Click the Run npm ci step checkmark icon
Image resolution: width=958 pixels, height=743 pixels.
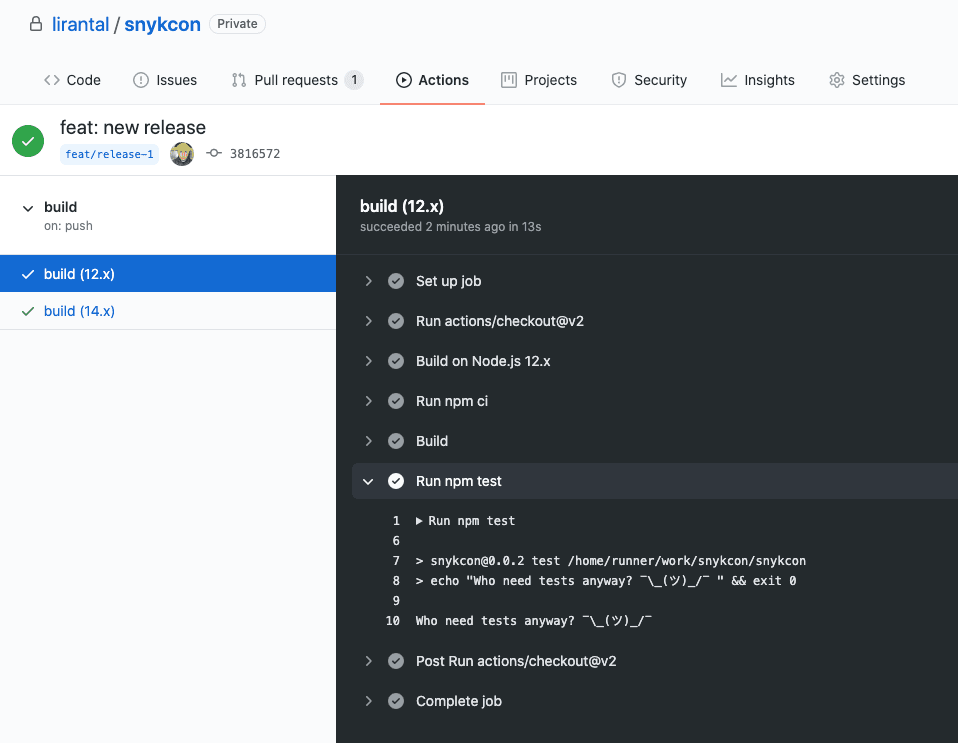tap(396, 401)
